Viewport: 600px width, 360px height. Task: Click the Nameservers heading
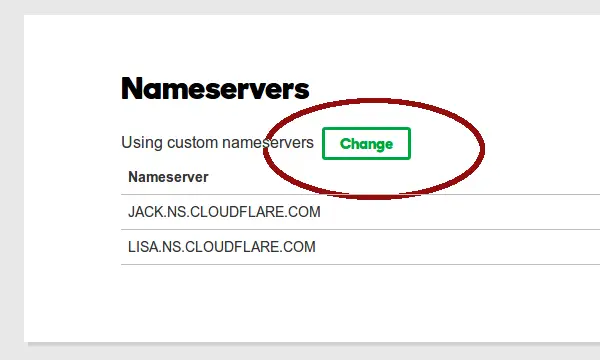pos(215,89)
